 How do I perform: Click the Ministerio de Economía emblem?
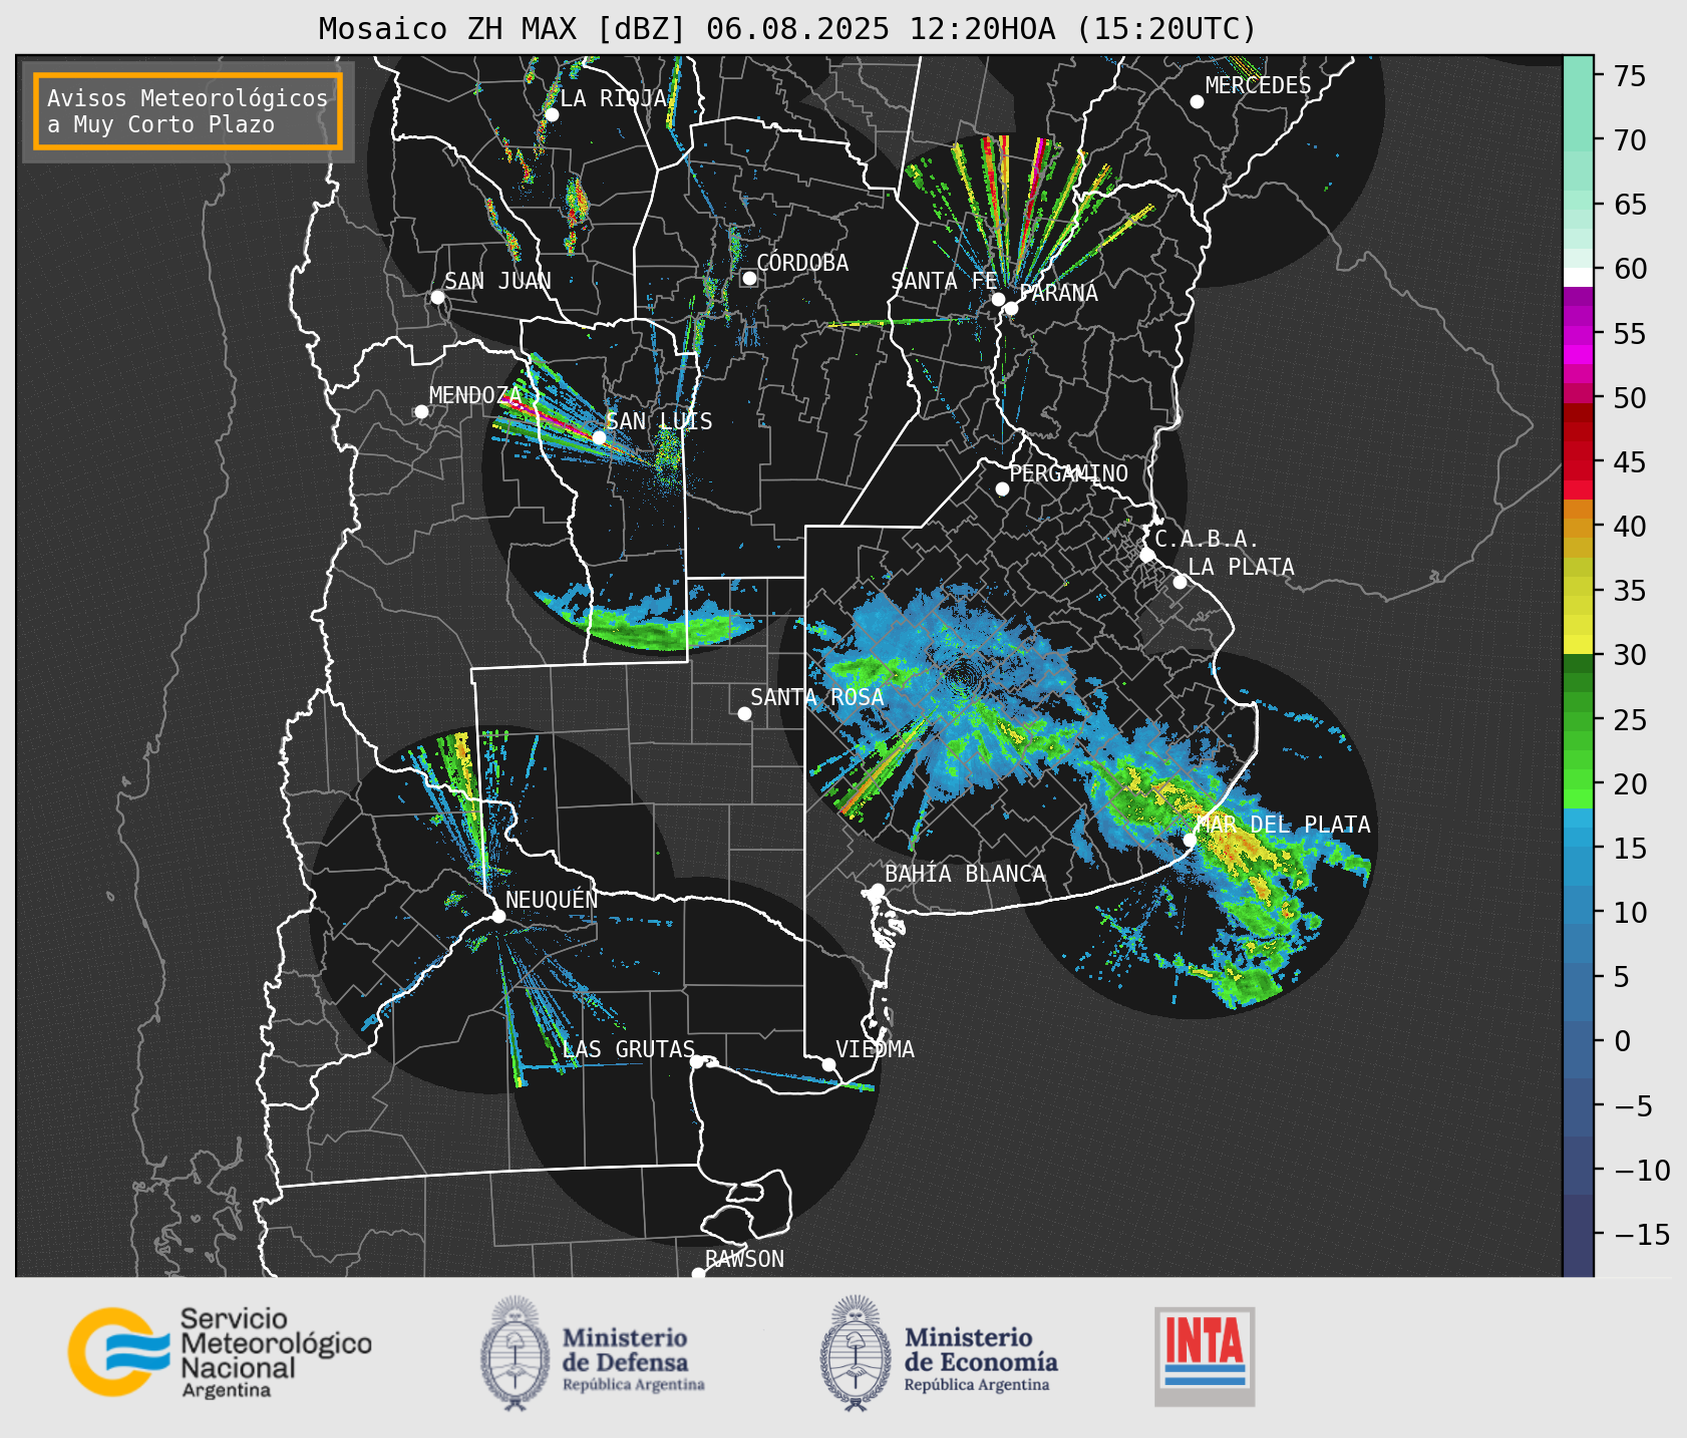point(855,1354)
